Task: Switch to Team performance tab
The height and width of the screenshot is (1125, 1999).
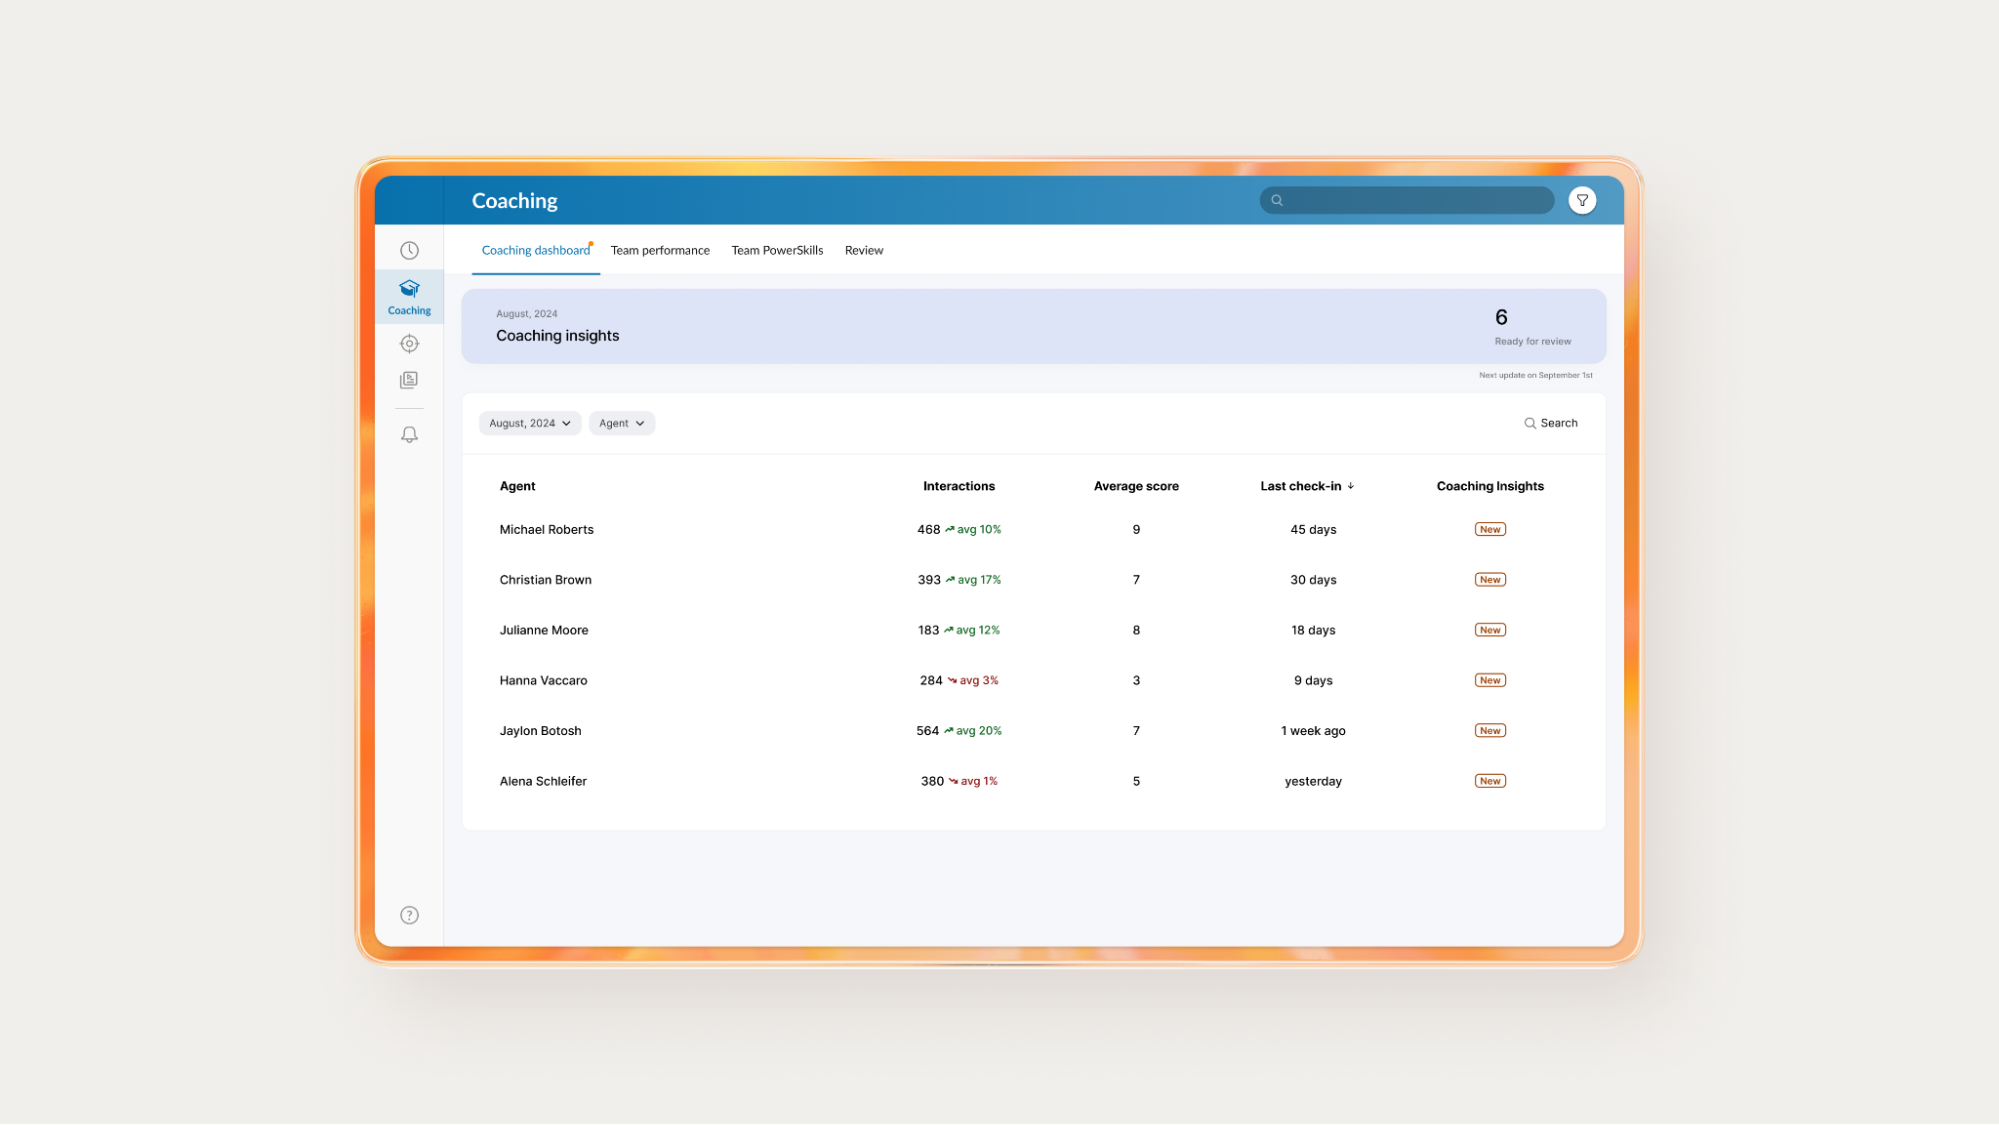Action: 660,250
